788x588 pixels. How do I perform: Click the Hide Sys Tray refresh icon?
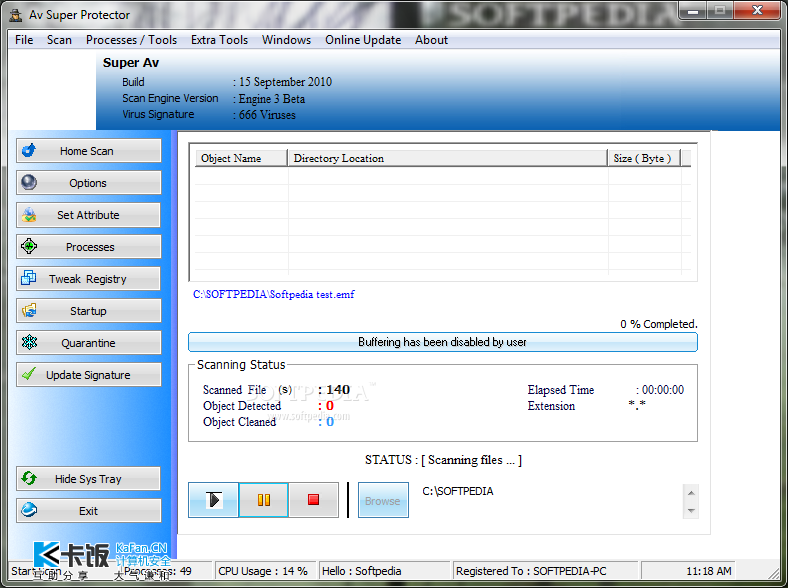point(29,478)
